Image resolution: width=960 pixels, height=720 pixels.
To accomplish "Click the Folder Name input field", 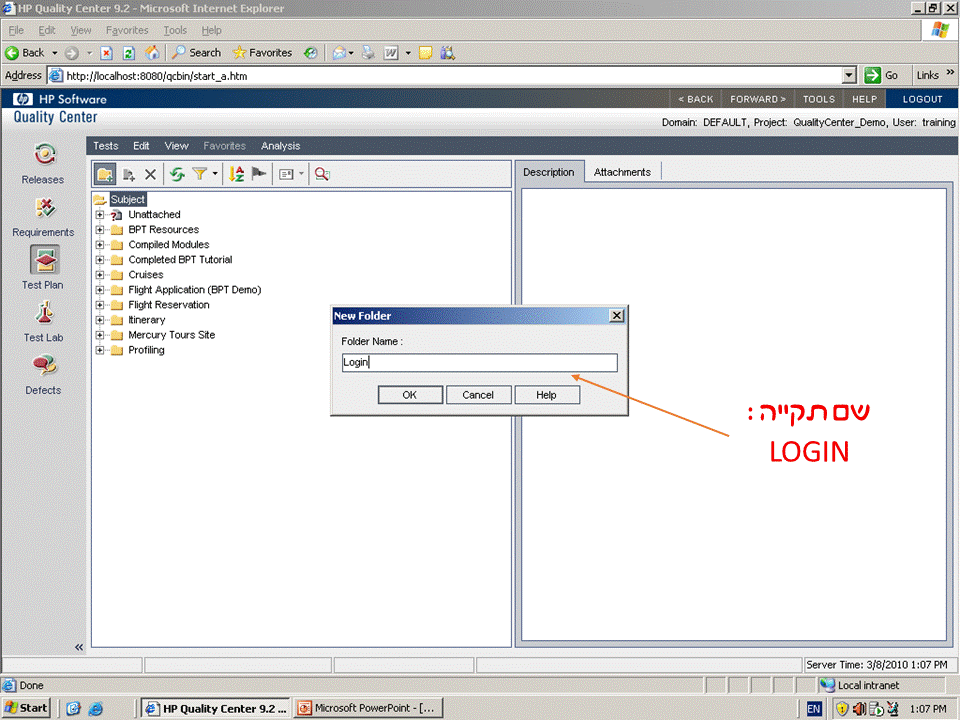I will pyautogui.click(x=479, y=362).
